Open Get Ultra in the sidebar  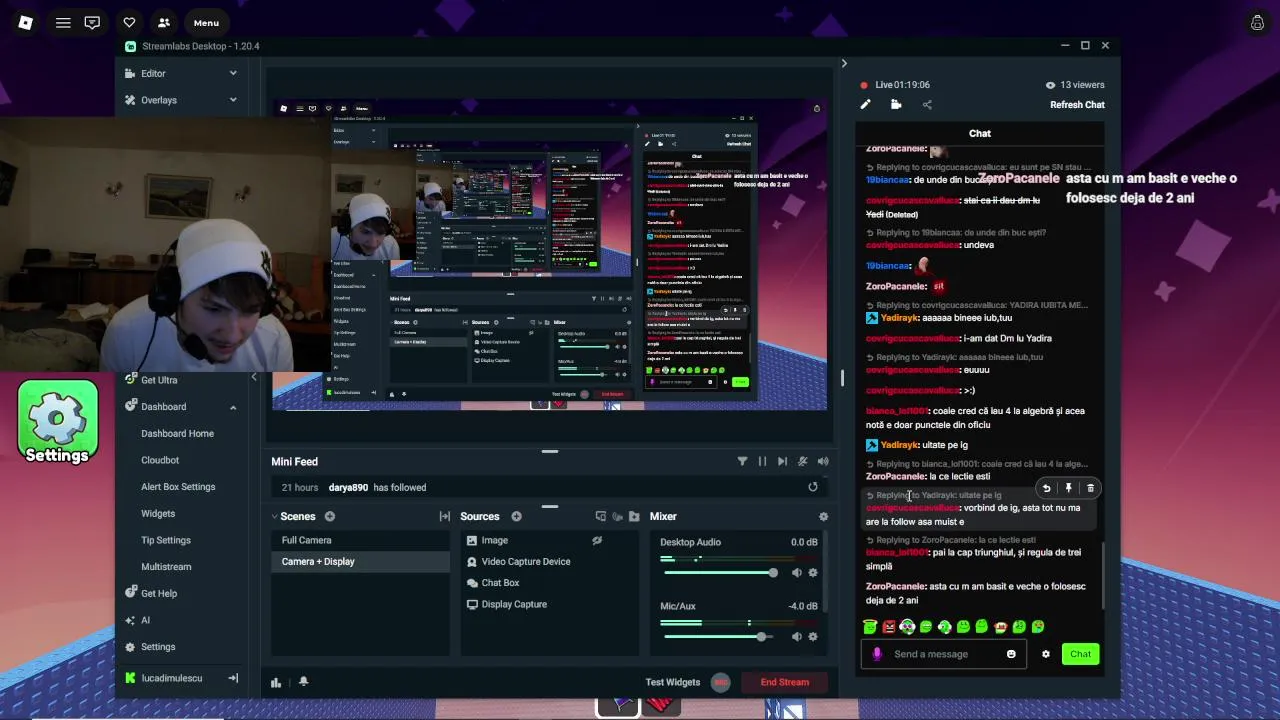159,380
